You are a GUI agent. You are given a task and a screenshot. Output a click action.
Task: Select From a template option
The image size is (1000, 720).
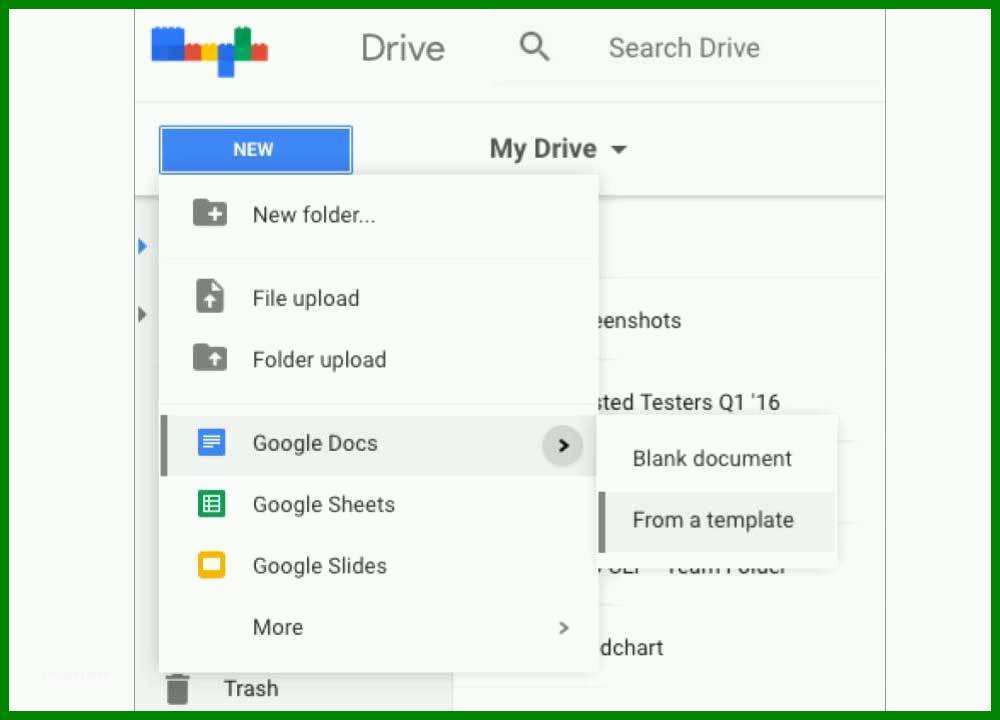point(717,521)
